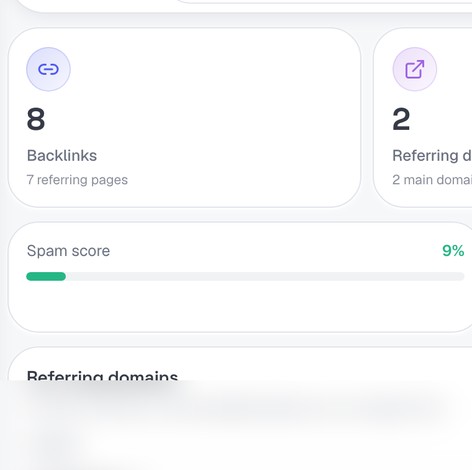Click the Referring domains section heading

[x=102, y=376]
